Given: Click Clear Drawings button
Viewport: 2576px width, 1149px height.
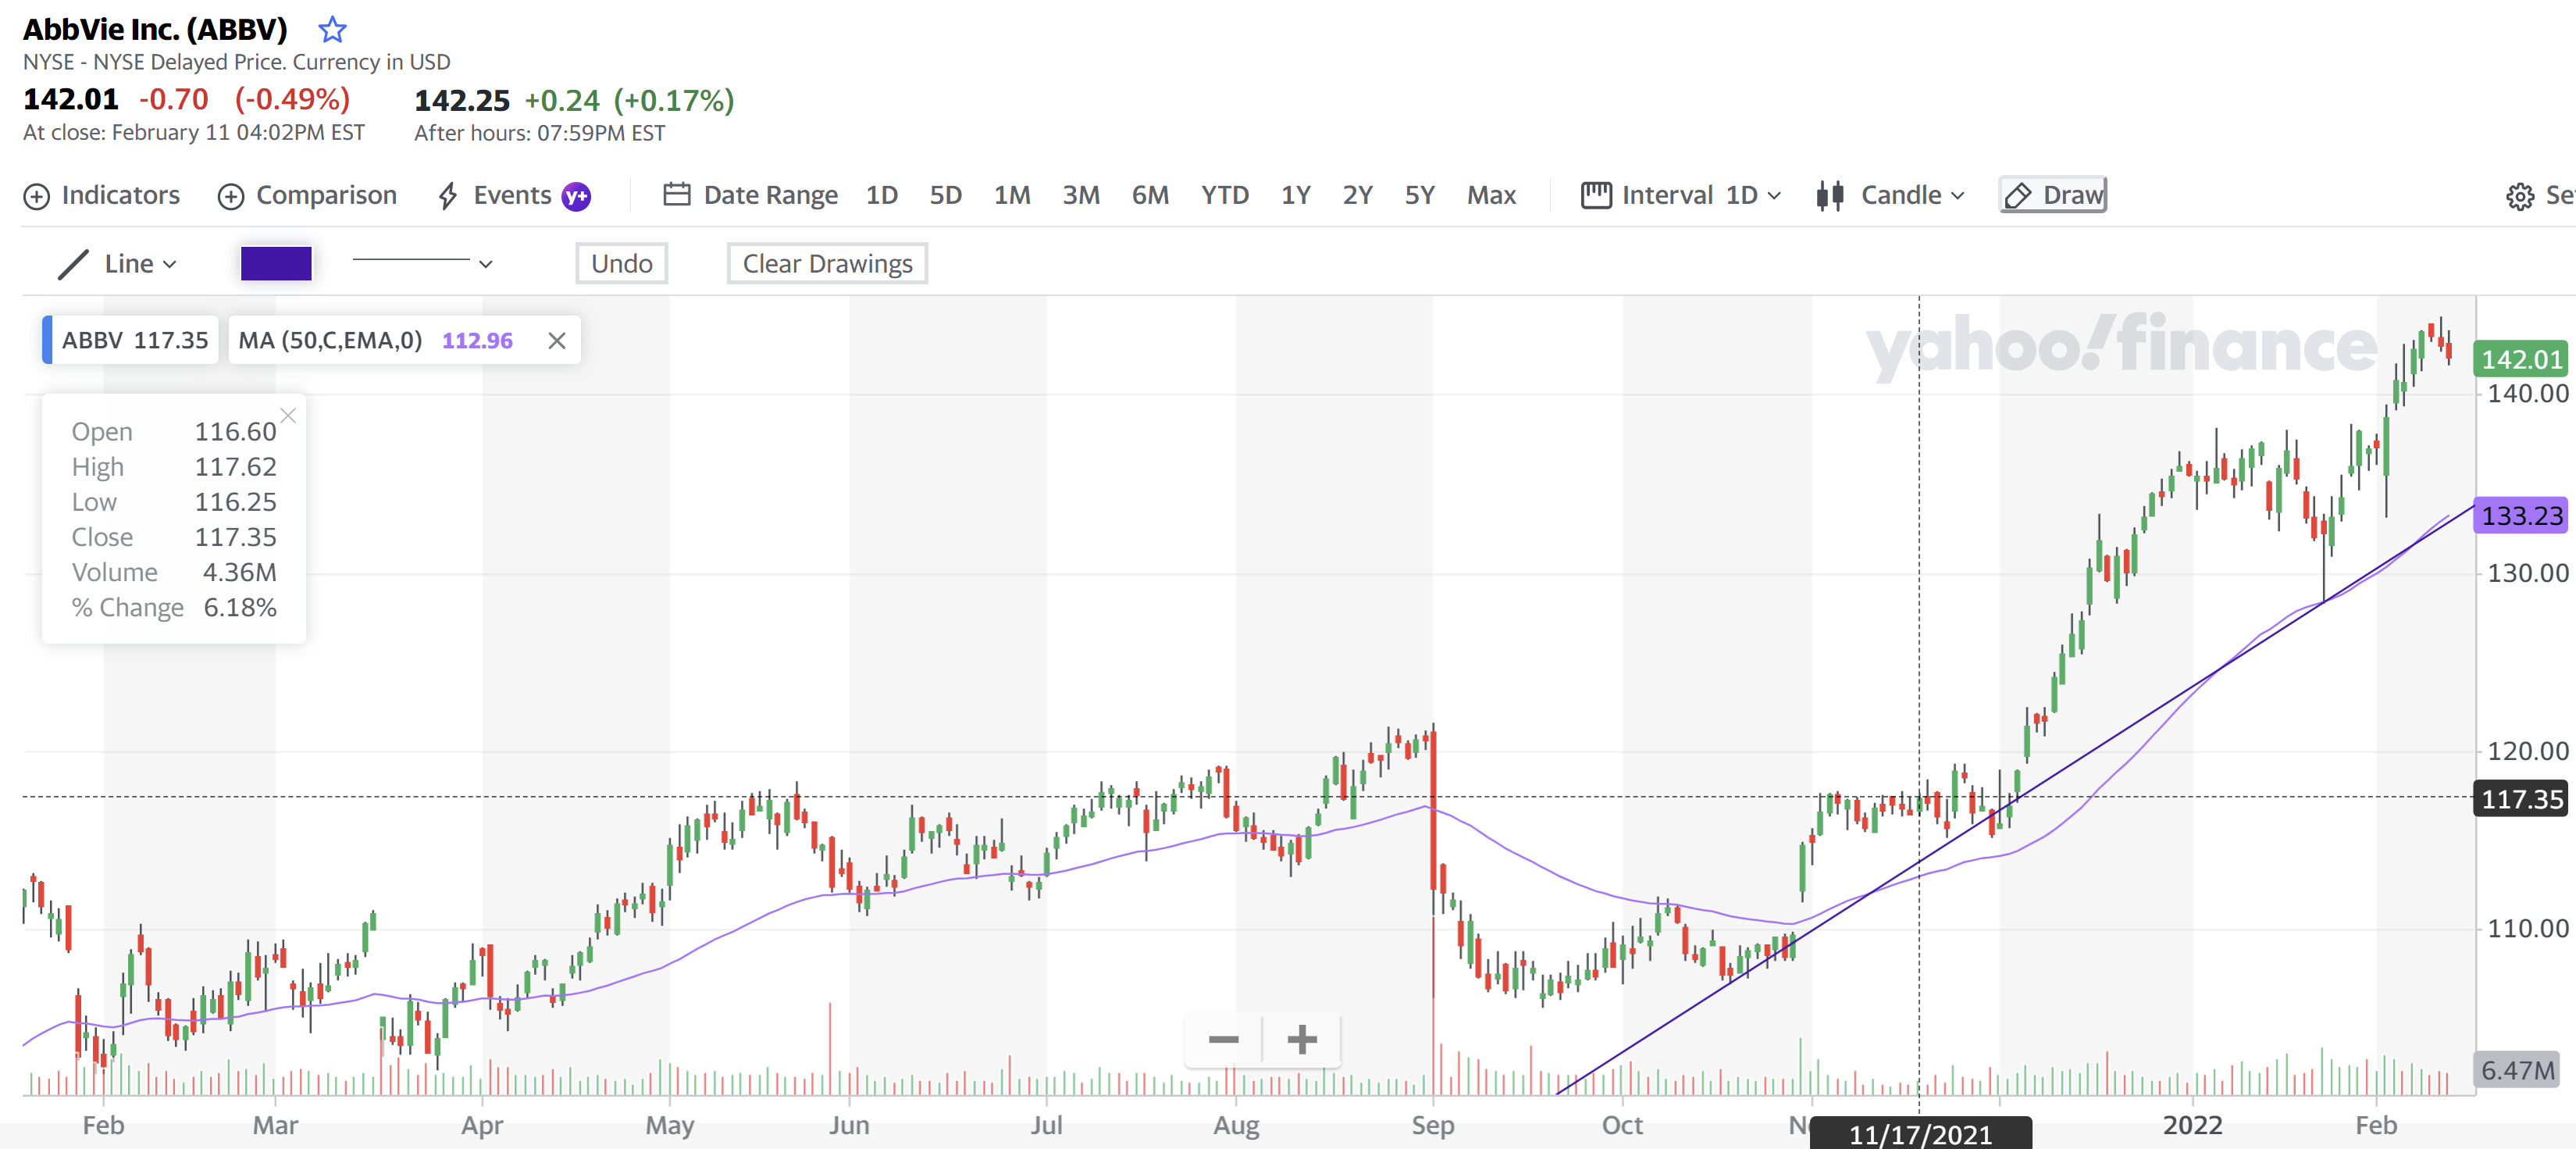Looking at the screenshot, I should click(x=827, y=263).
